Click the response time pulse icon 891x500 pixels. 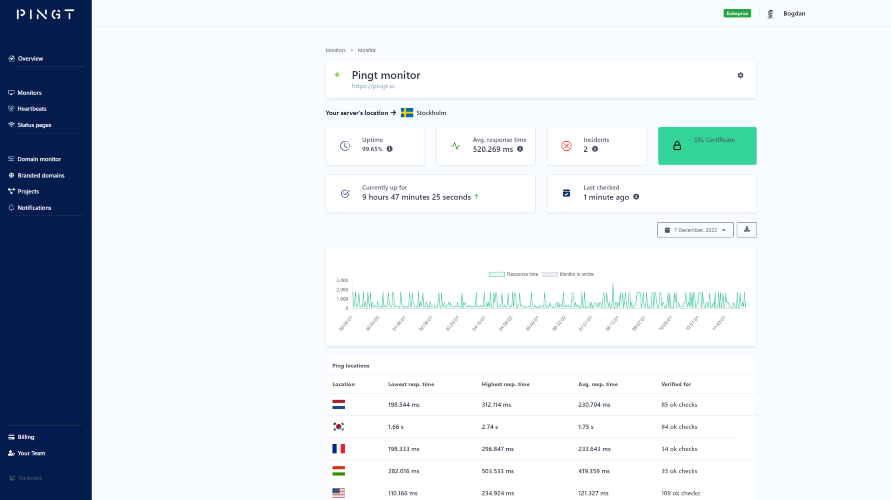click(456, 146)
